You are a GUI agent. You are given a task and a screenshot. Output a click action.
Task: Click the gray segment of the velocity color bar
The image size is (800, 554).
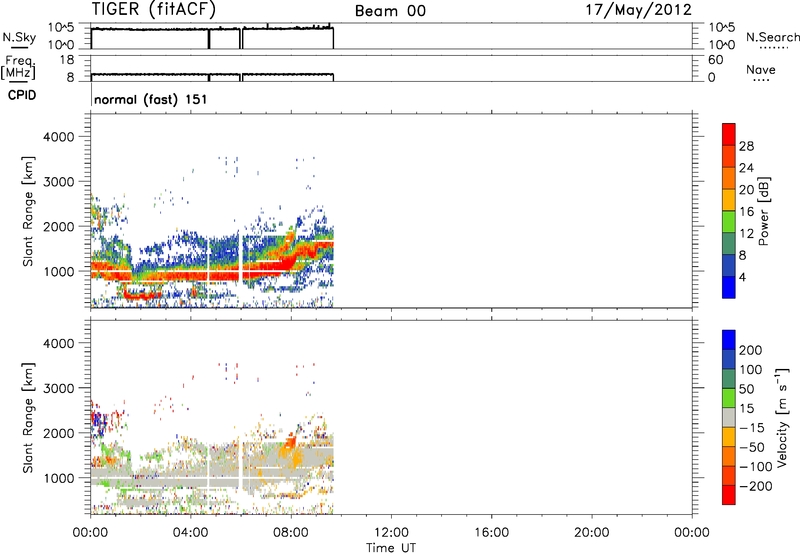(729, 417)
